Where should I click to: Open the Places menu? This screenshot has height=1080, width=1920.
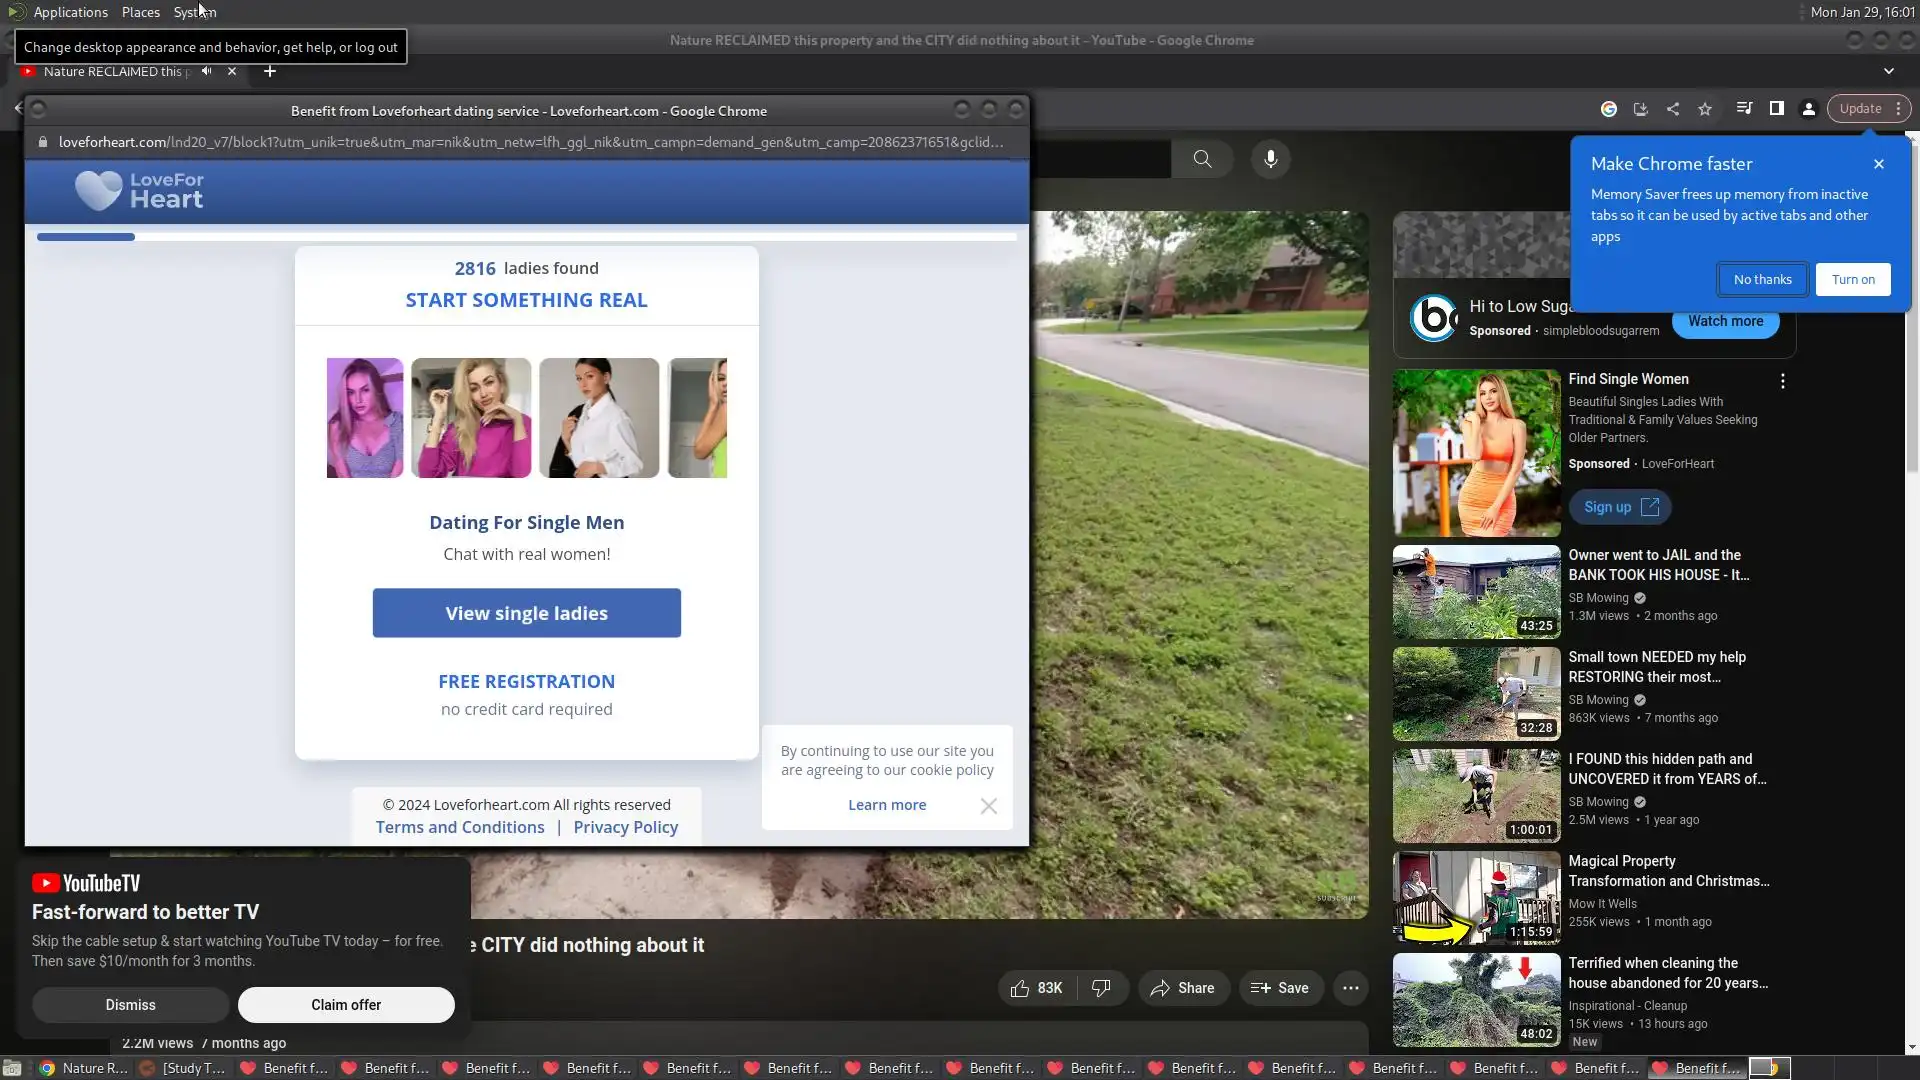(x=141, y=12)
